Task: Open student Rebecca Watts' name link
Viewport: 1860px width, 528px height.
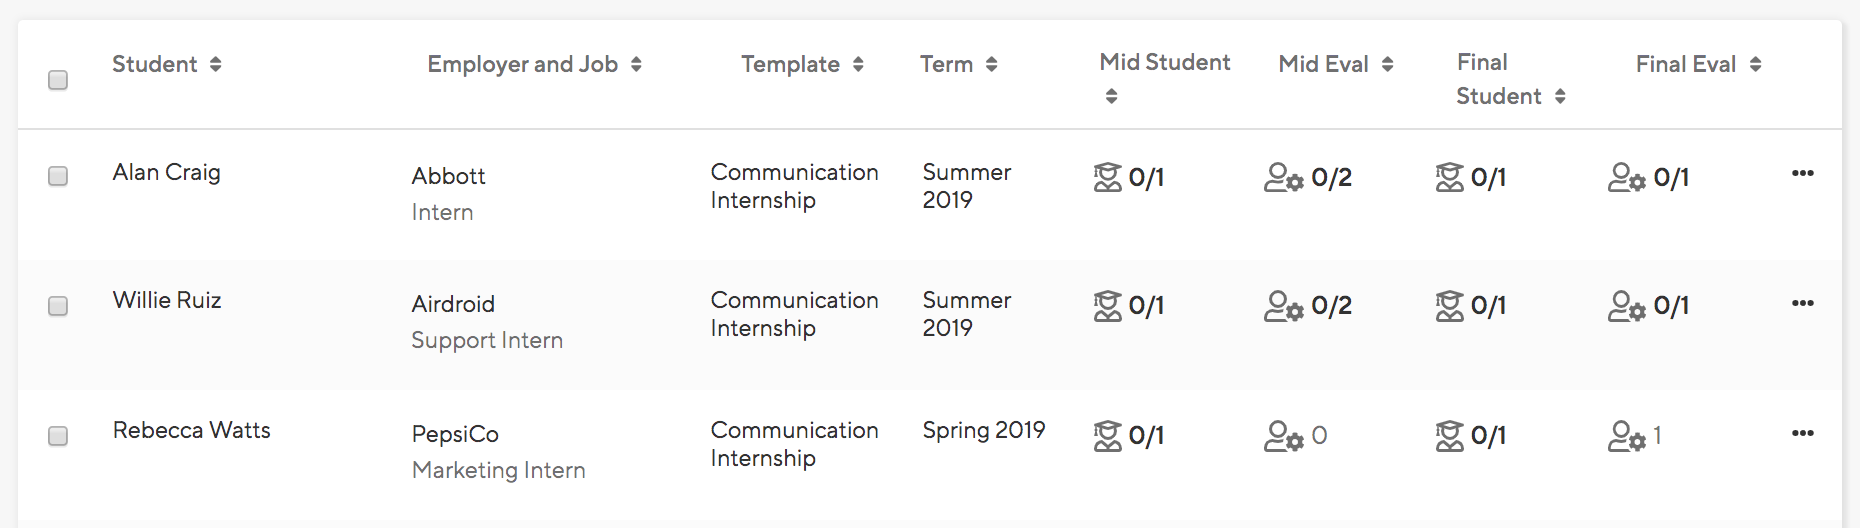Action: click(x=192, y=430)
